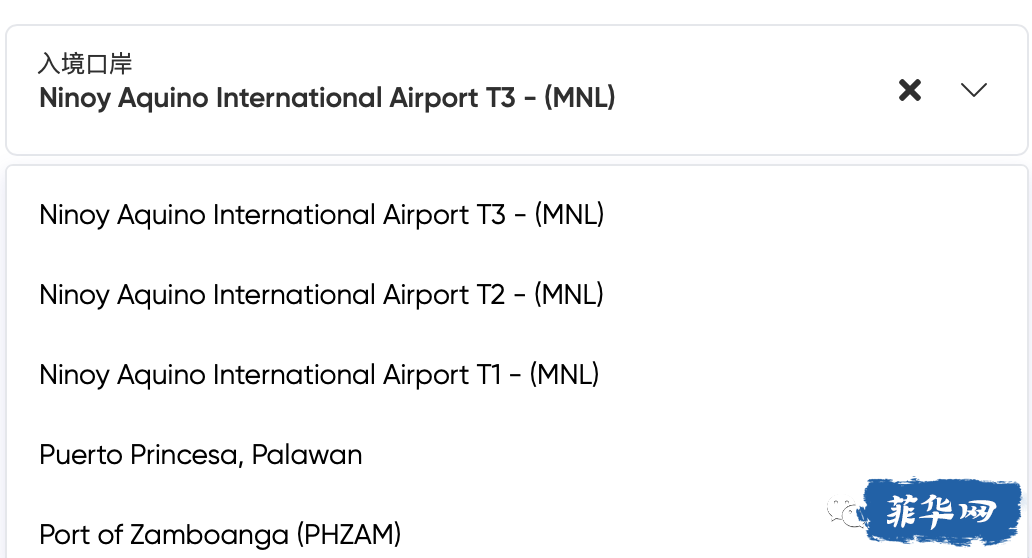Pick Ninoy Aquino International Airport T1 option
The height and width of the screenshot is (558, 1032).
[319, 375]
